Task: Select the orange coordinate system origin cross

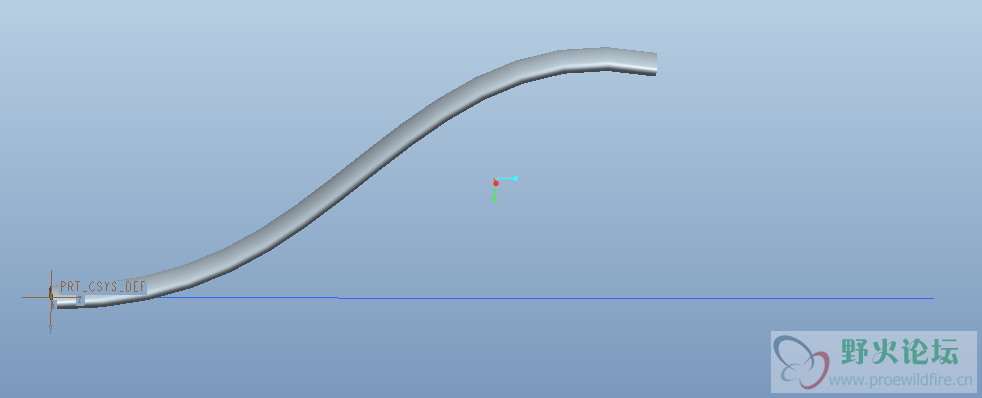Action: (50, 297)
